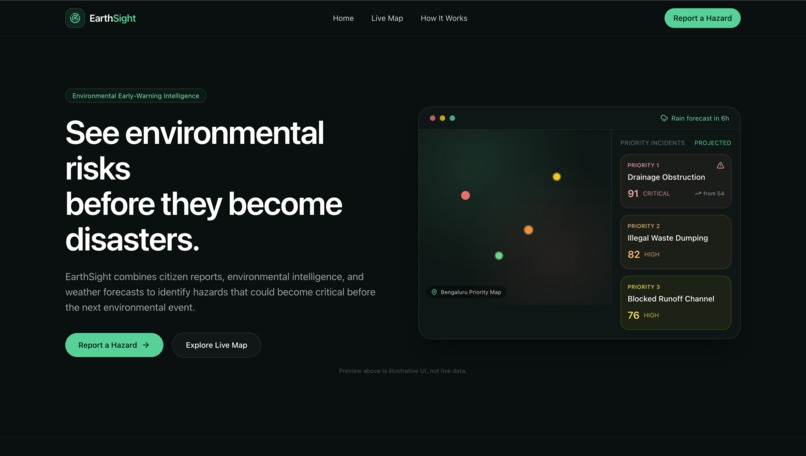Click the Rain forecast in 6h label
Viewport: 806px width, 456px height.
click(700, 118)
